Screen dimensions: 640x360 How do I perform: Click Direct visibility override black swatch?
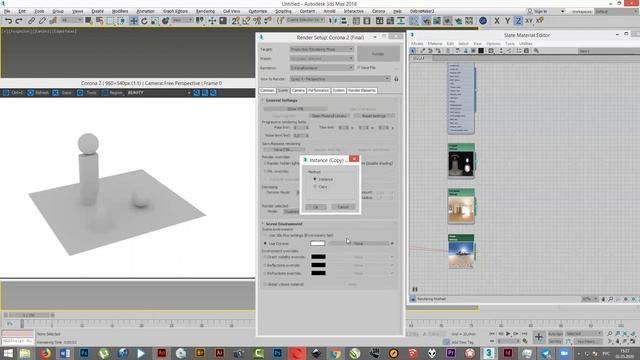point(318,257)
